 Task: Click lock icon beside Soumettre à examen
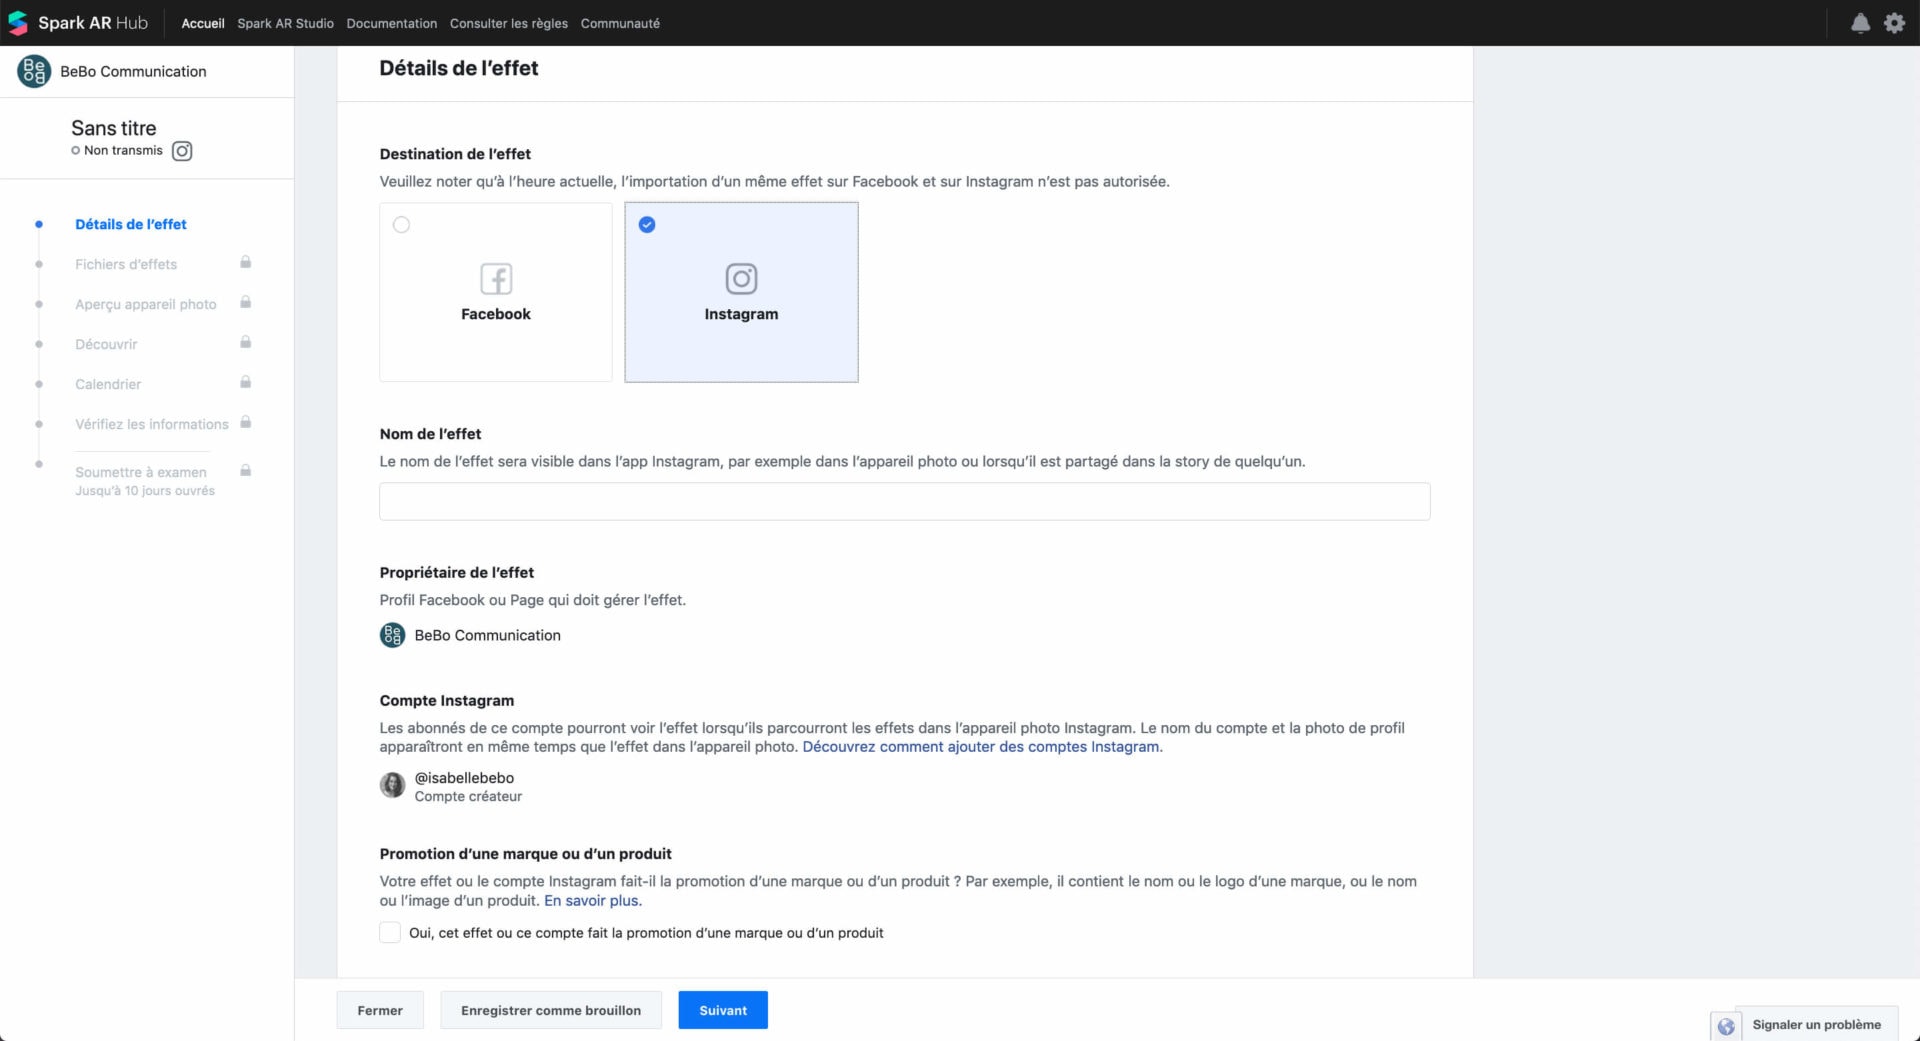click(x=245, y=470)
